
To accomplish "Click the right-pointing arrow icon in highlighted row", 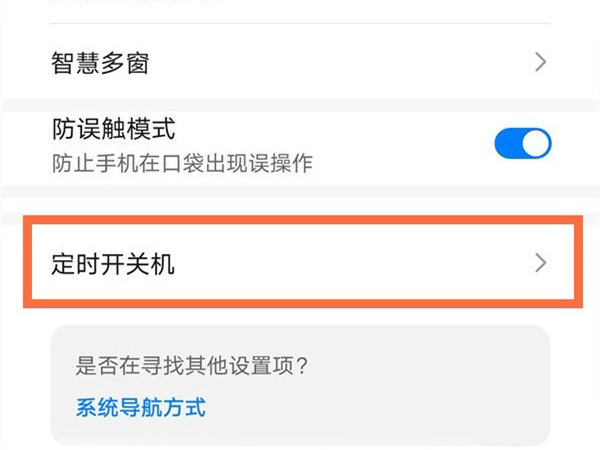I will [x=540, y=264].
